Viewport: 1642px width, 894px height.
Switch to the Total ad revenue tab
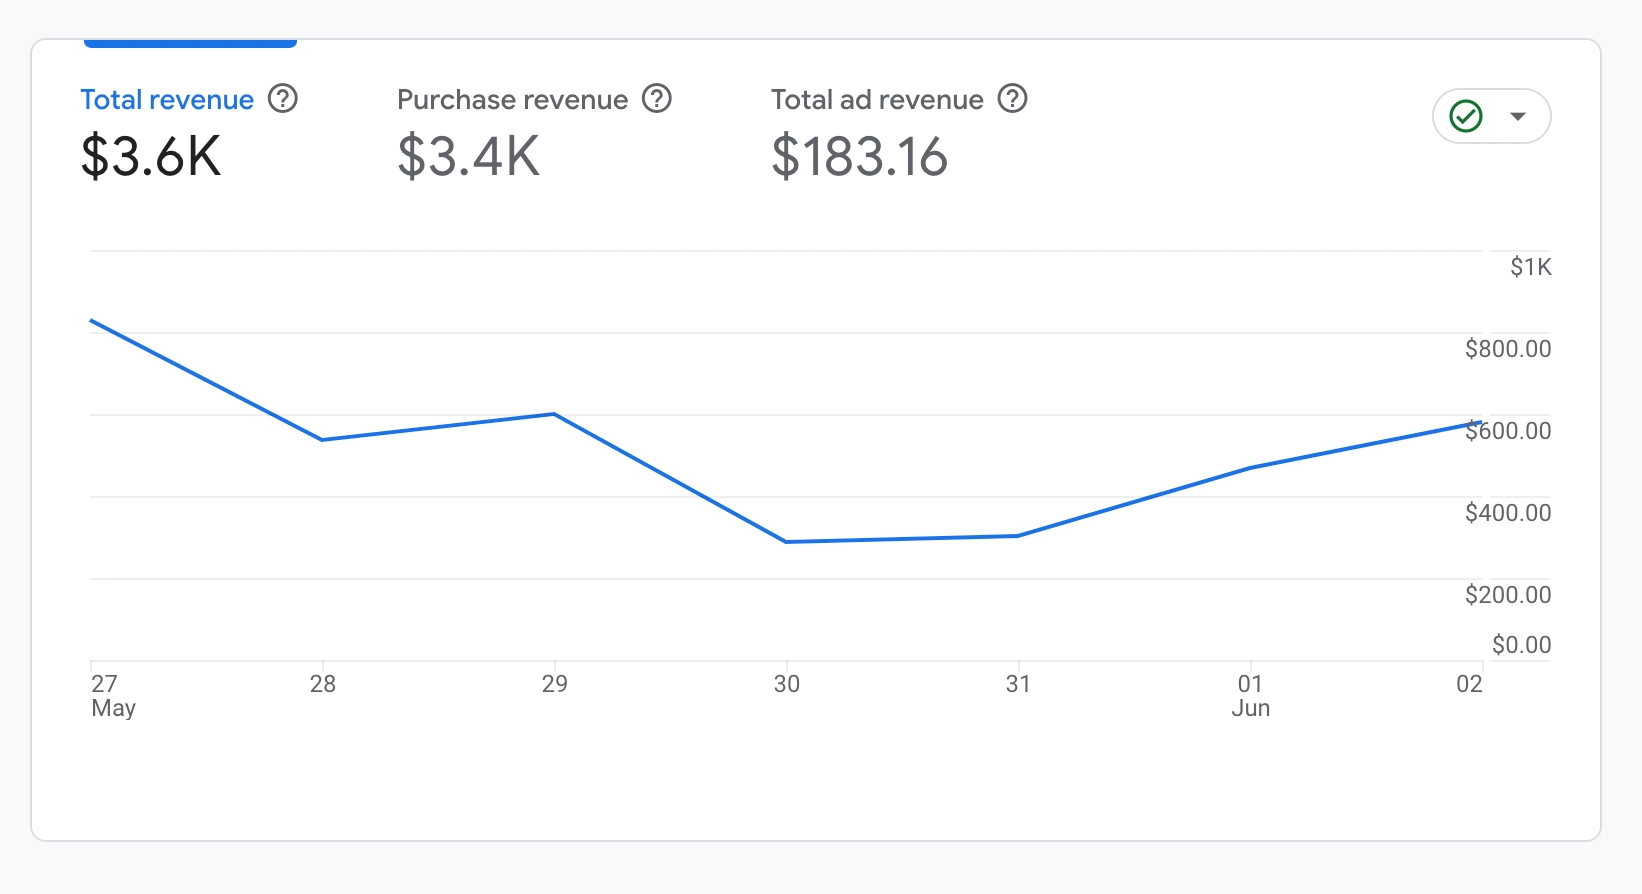point(877,100)
